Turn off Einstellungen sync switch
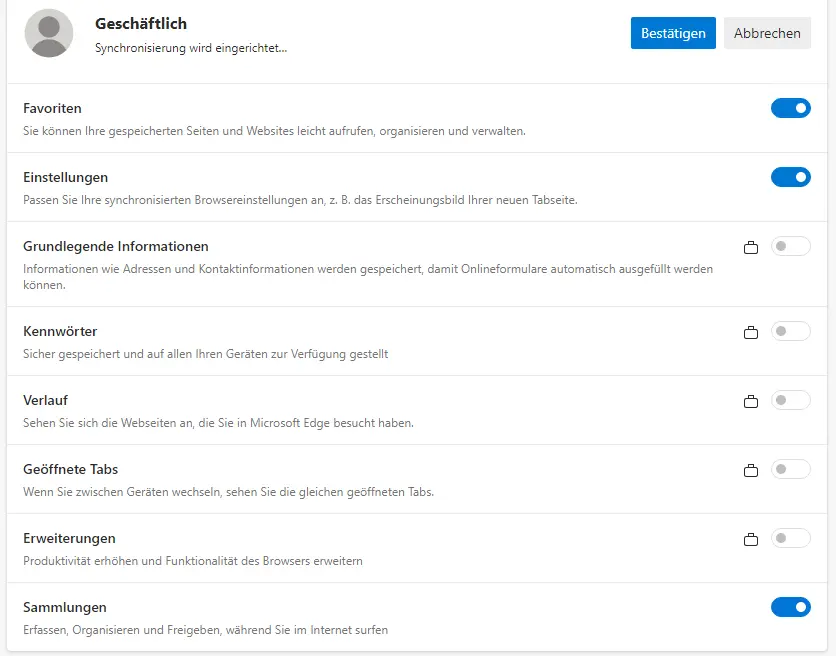Screen dimensions: 836x656 click(x=790, y=177)
